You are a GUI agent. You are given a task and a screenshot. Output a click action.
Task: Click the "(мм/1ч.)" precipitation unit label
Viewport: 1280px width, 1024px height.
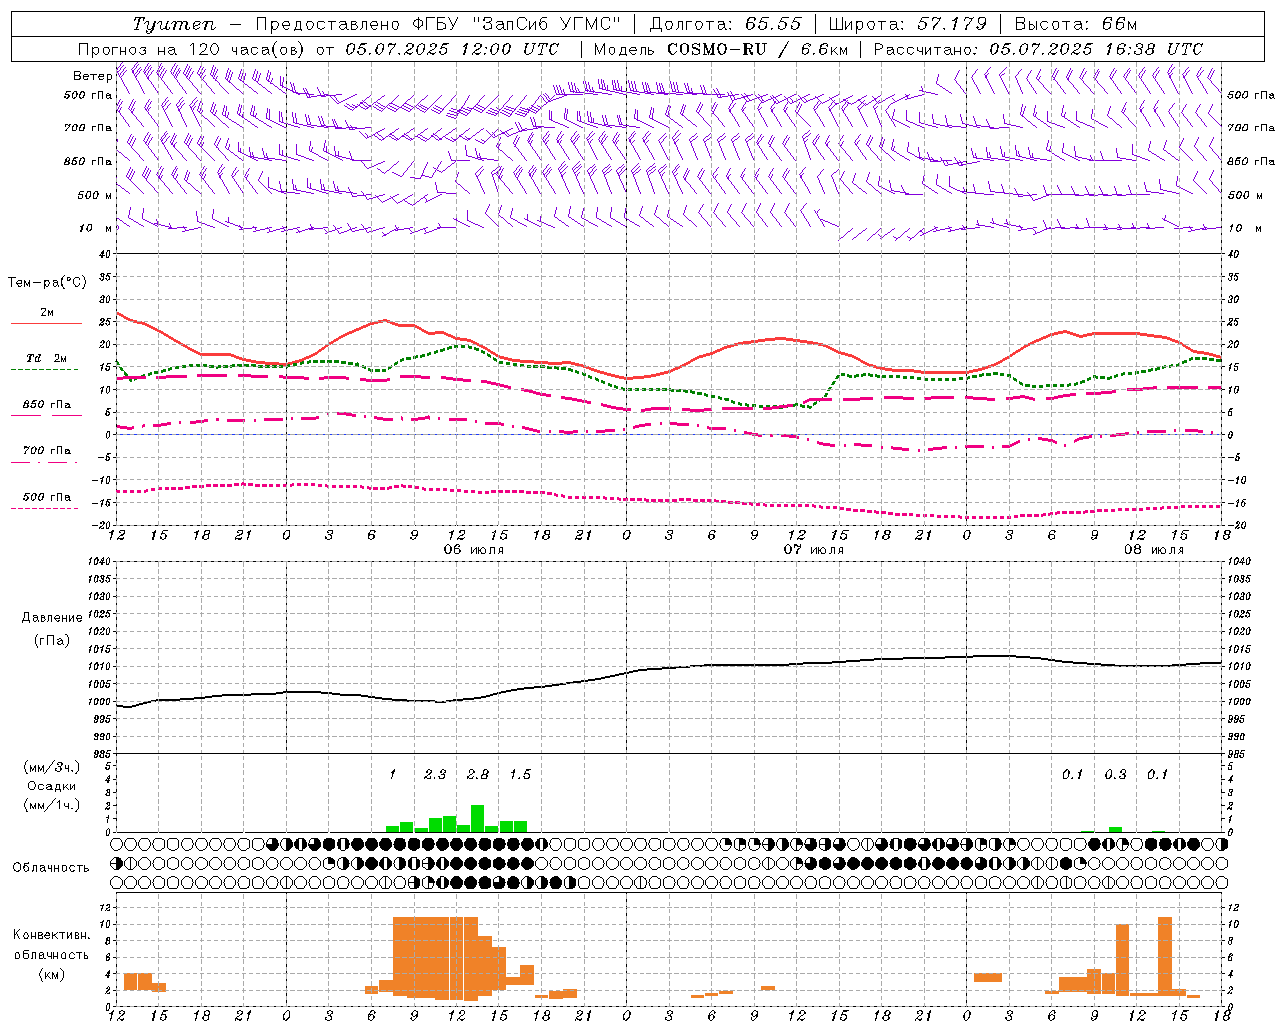(52, 805)
